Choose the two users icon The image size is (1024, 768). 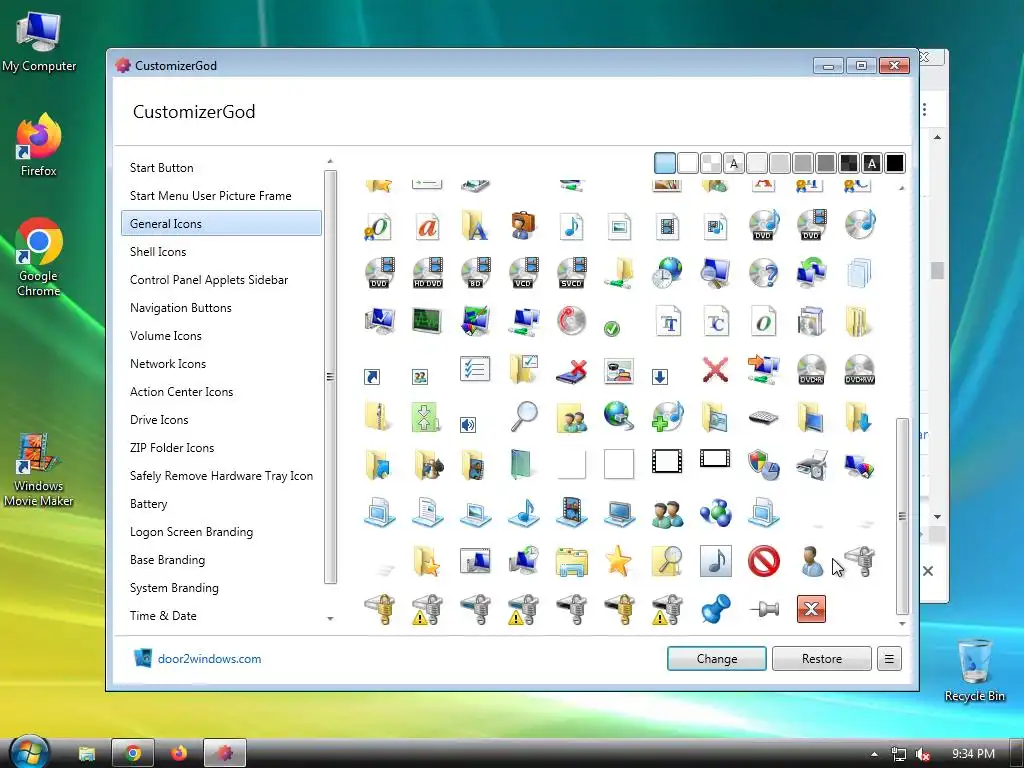(667, 513)
